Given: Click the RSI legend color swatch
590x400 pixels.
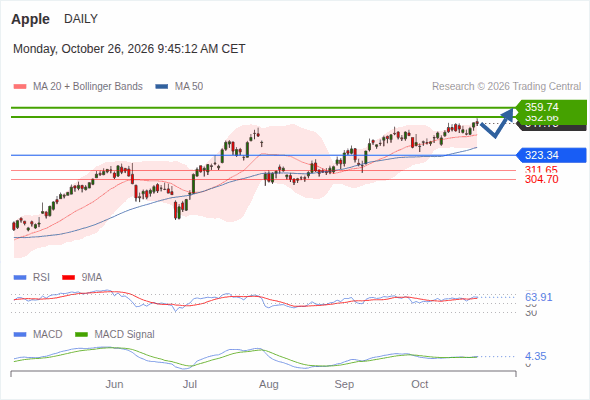Looking at the screenshot, I should pyautogui.click(x=20, y=278).
